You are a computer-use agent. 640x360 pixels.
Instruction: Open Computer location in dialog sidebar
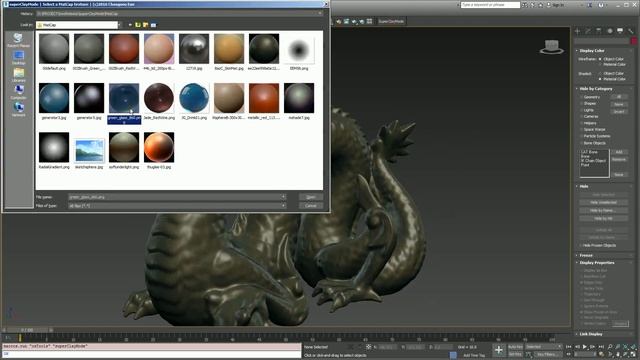(x=18, y=92)
